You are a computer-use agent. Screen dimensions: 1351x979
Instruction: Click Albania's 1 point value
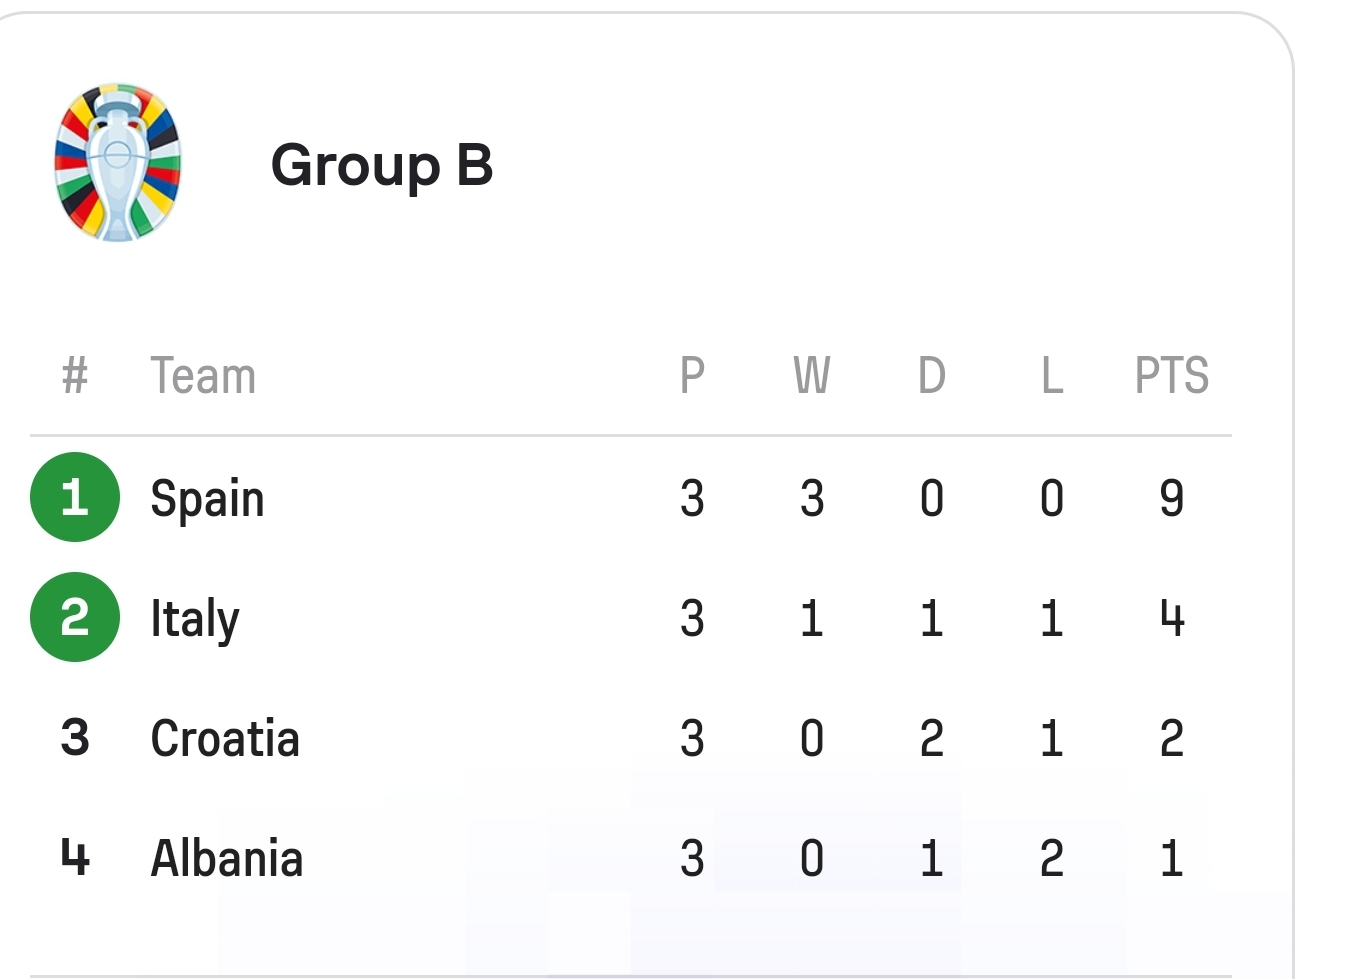click(x=1172, y=858)
